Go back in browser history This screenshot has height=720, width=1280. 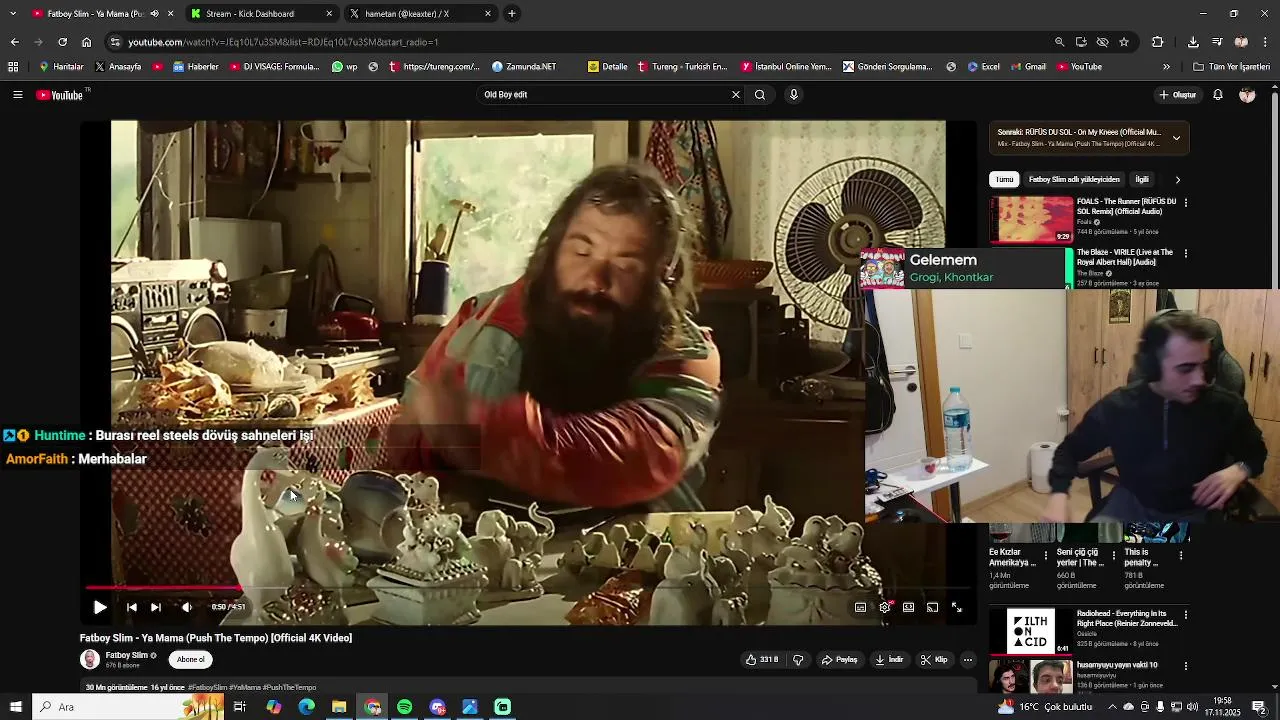(14, 42)
